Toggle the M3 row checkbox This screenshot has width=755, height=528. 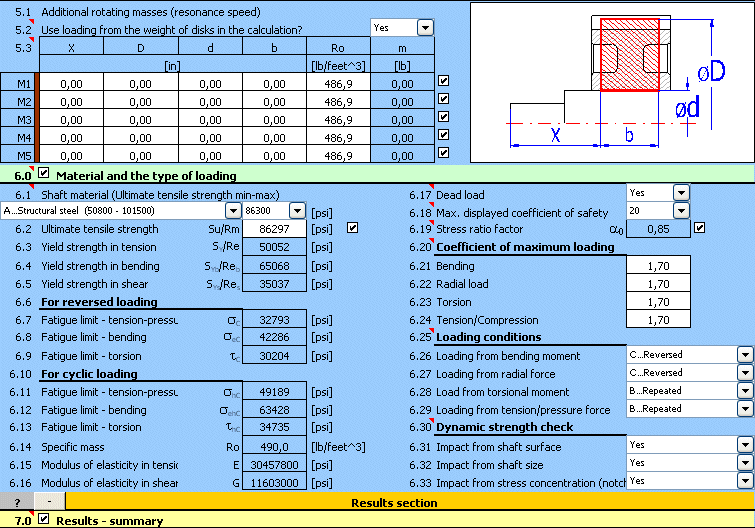(x=443, y=117)
